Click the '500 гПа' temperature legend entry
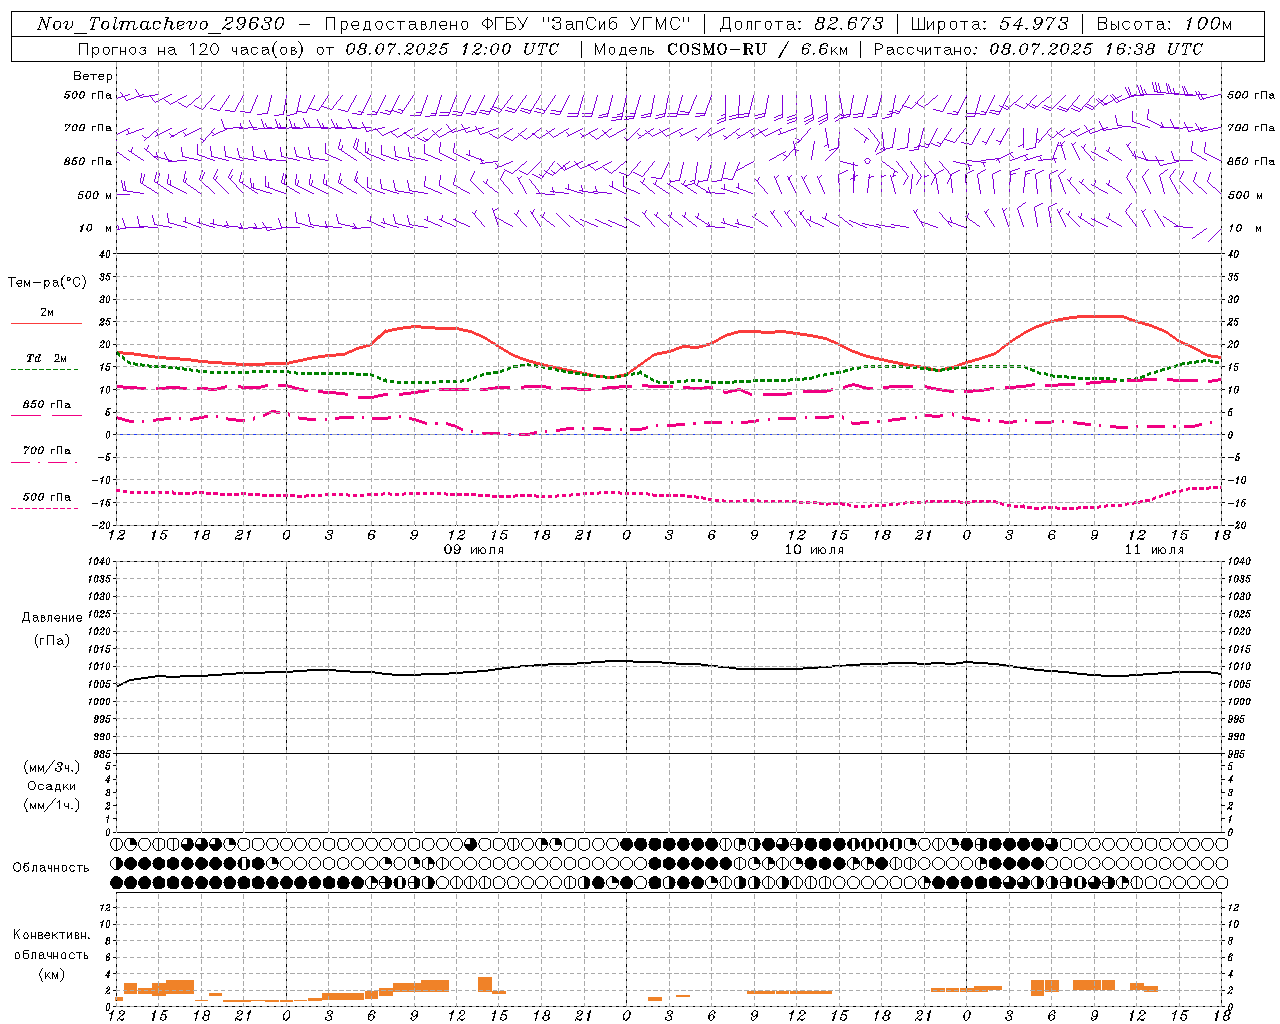Image resolution: width=1280 pixels, height=1024 pixels. pyautogui.click(x=46, y=497)
